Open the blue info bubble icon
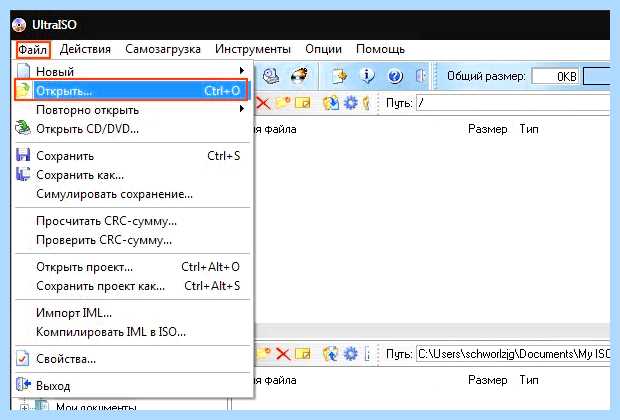620x420 pixels. click(367, 75)
